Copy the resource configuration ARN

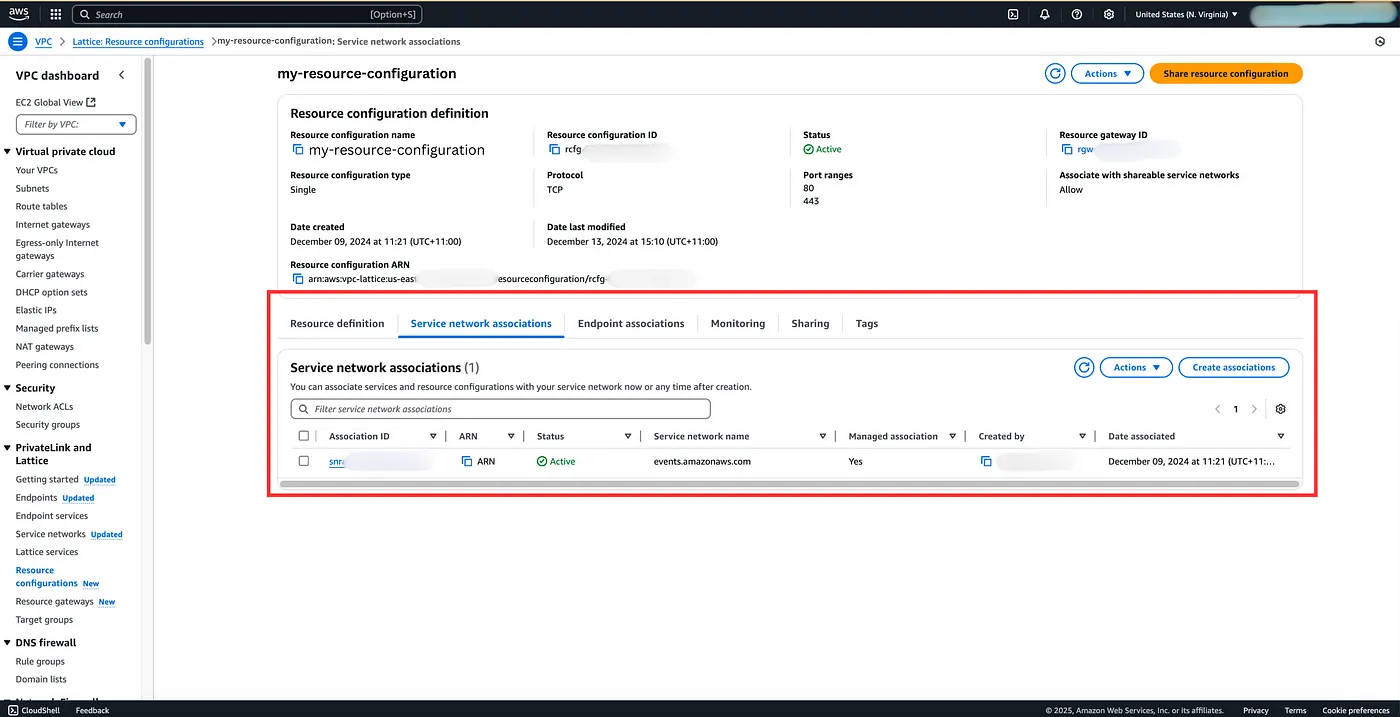click(x=297, y=279)
